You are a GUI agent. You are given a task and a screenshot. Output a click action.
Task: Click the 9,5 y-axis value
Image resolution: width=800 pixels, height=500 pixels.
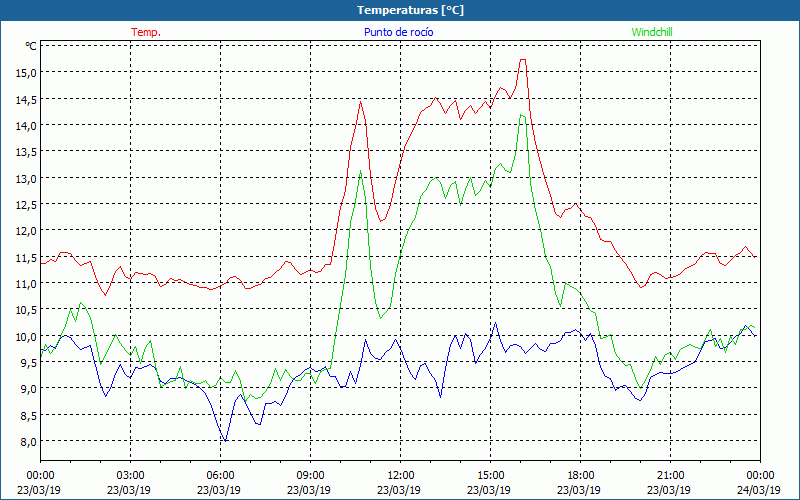28,362
